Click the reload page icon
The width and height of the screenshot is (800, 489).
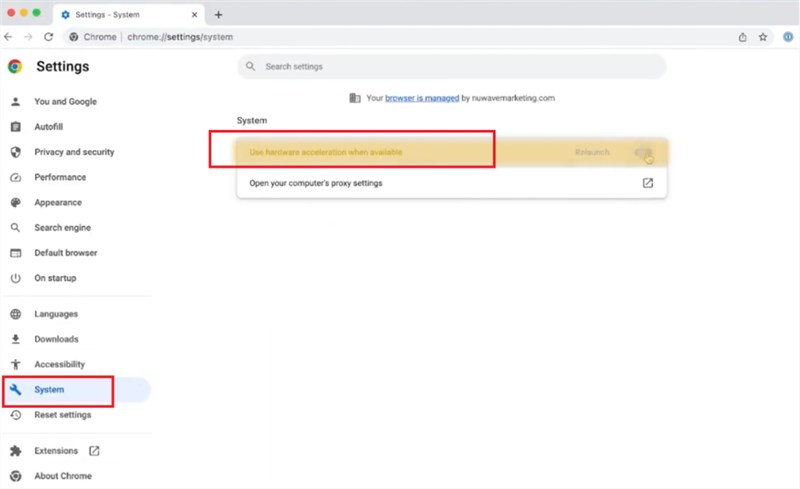(x=48, y=37)
